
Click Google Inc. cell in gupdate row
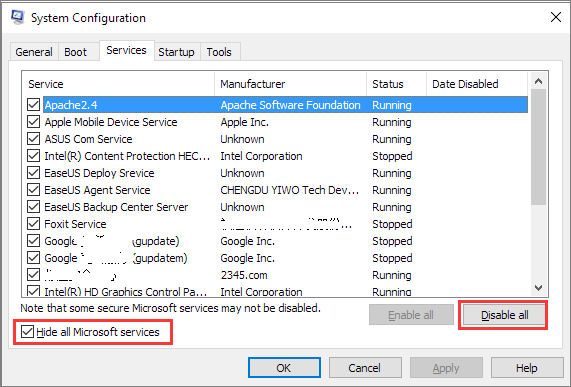point(248,241)
